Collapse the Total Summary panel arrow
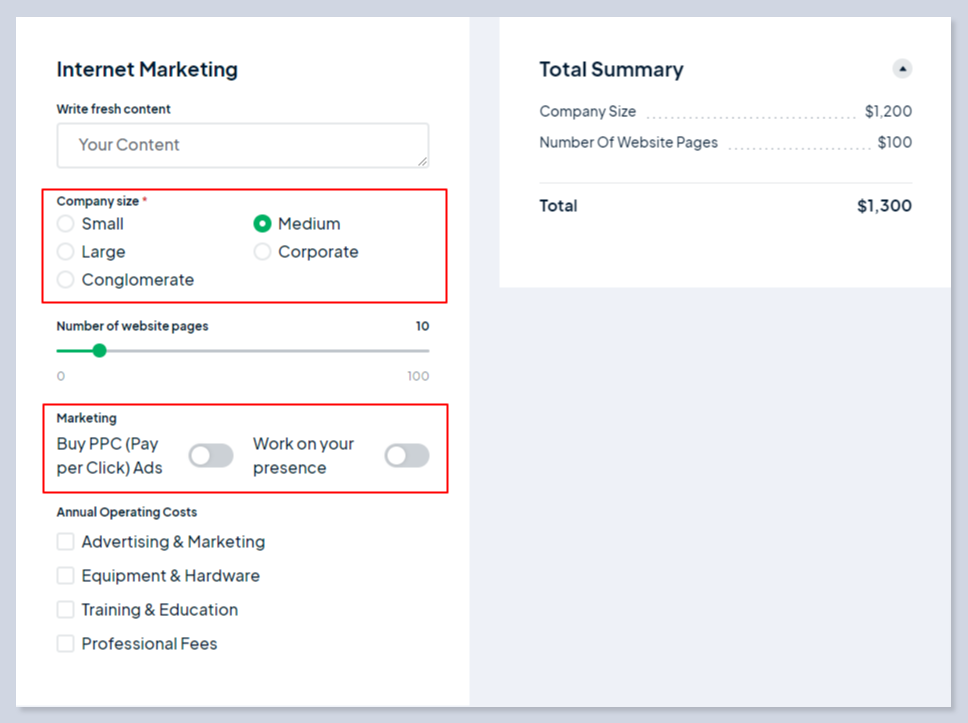 click(x=902, y=69)
